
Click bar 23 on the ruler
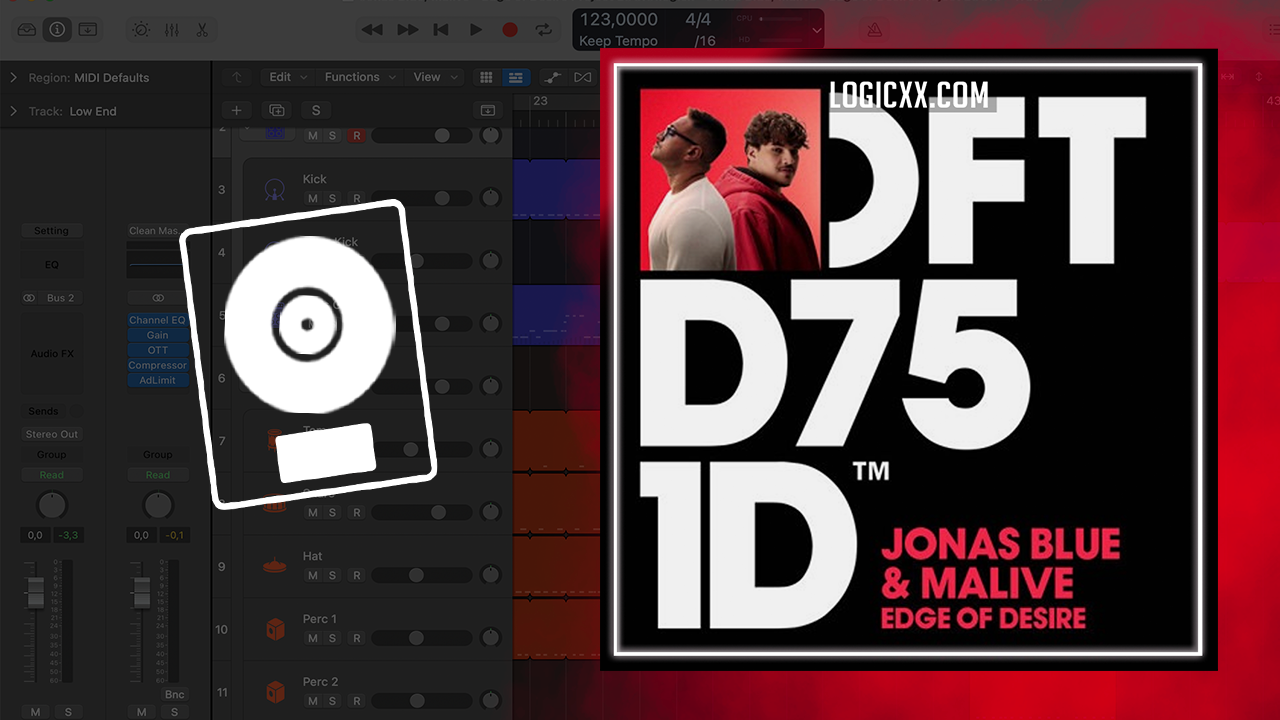tap(540, 101)
